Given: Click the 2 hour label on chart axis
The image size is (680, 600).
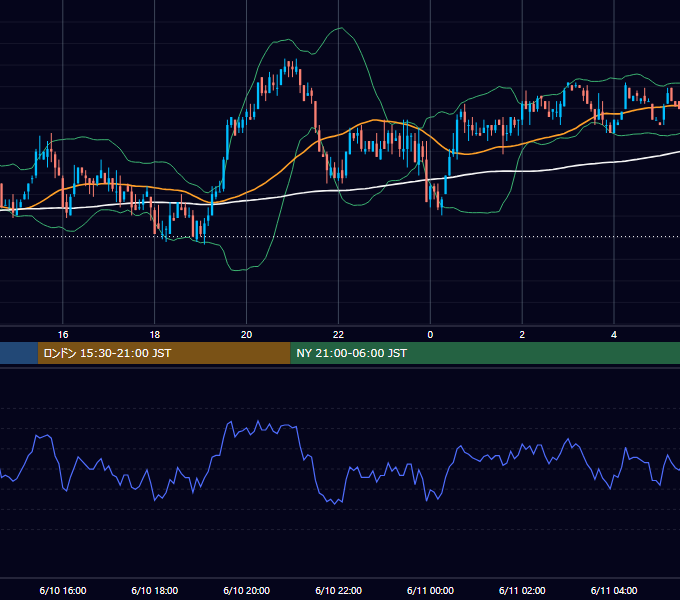Looking at the screenshot, I should pyautogui.click(x=522, y=334).
